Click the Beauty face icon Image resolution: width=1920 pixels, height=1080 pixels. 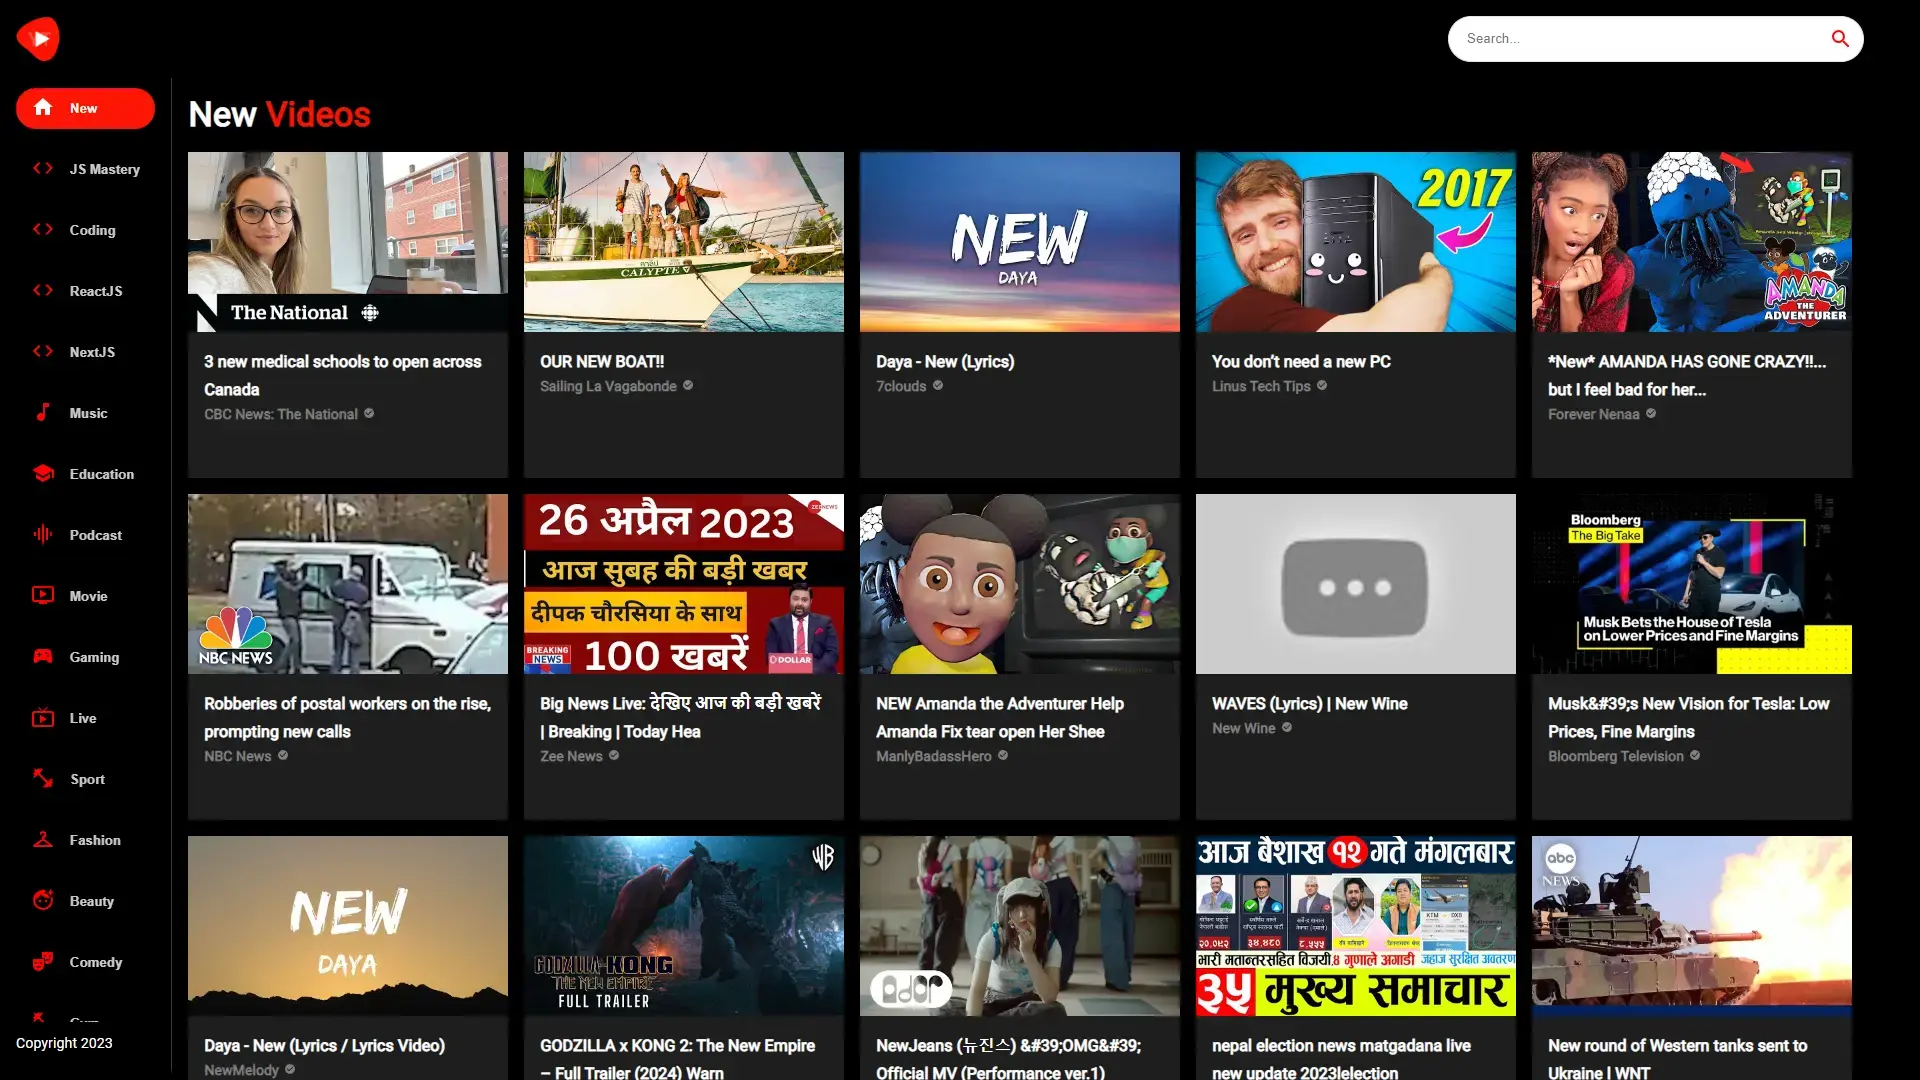pos(43,900)
